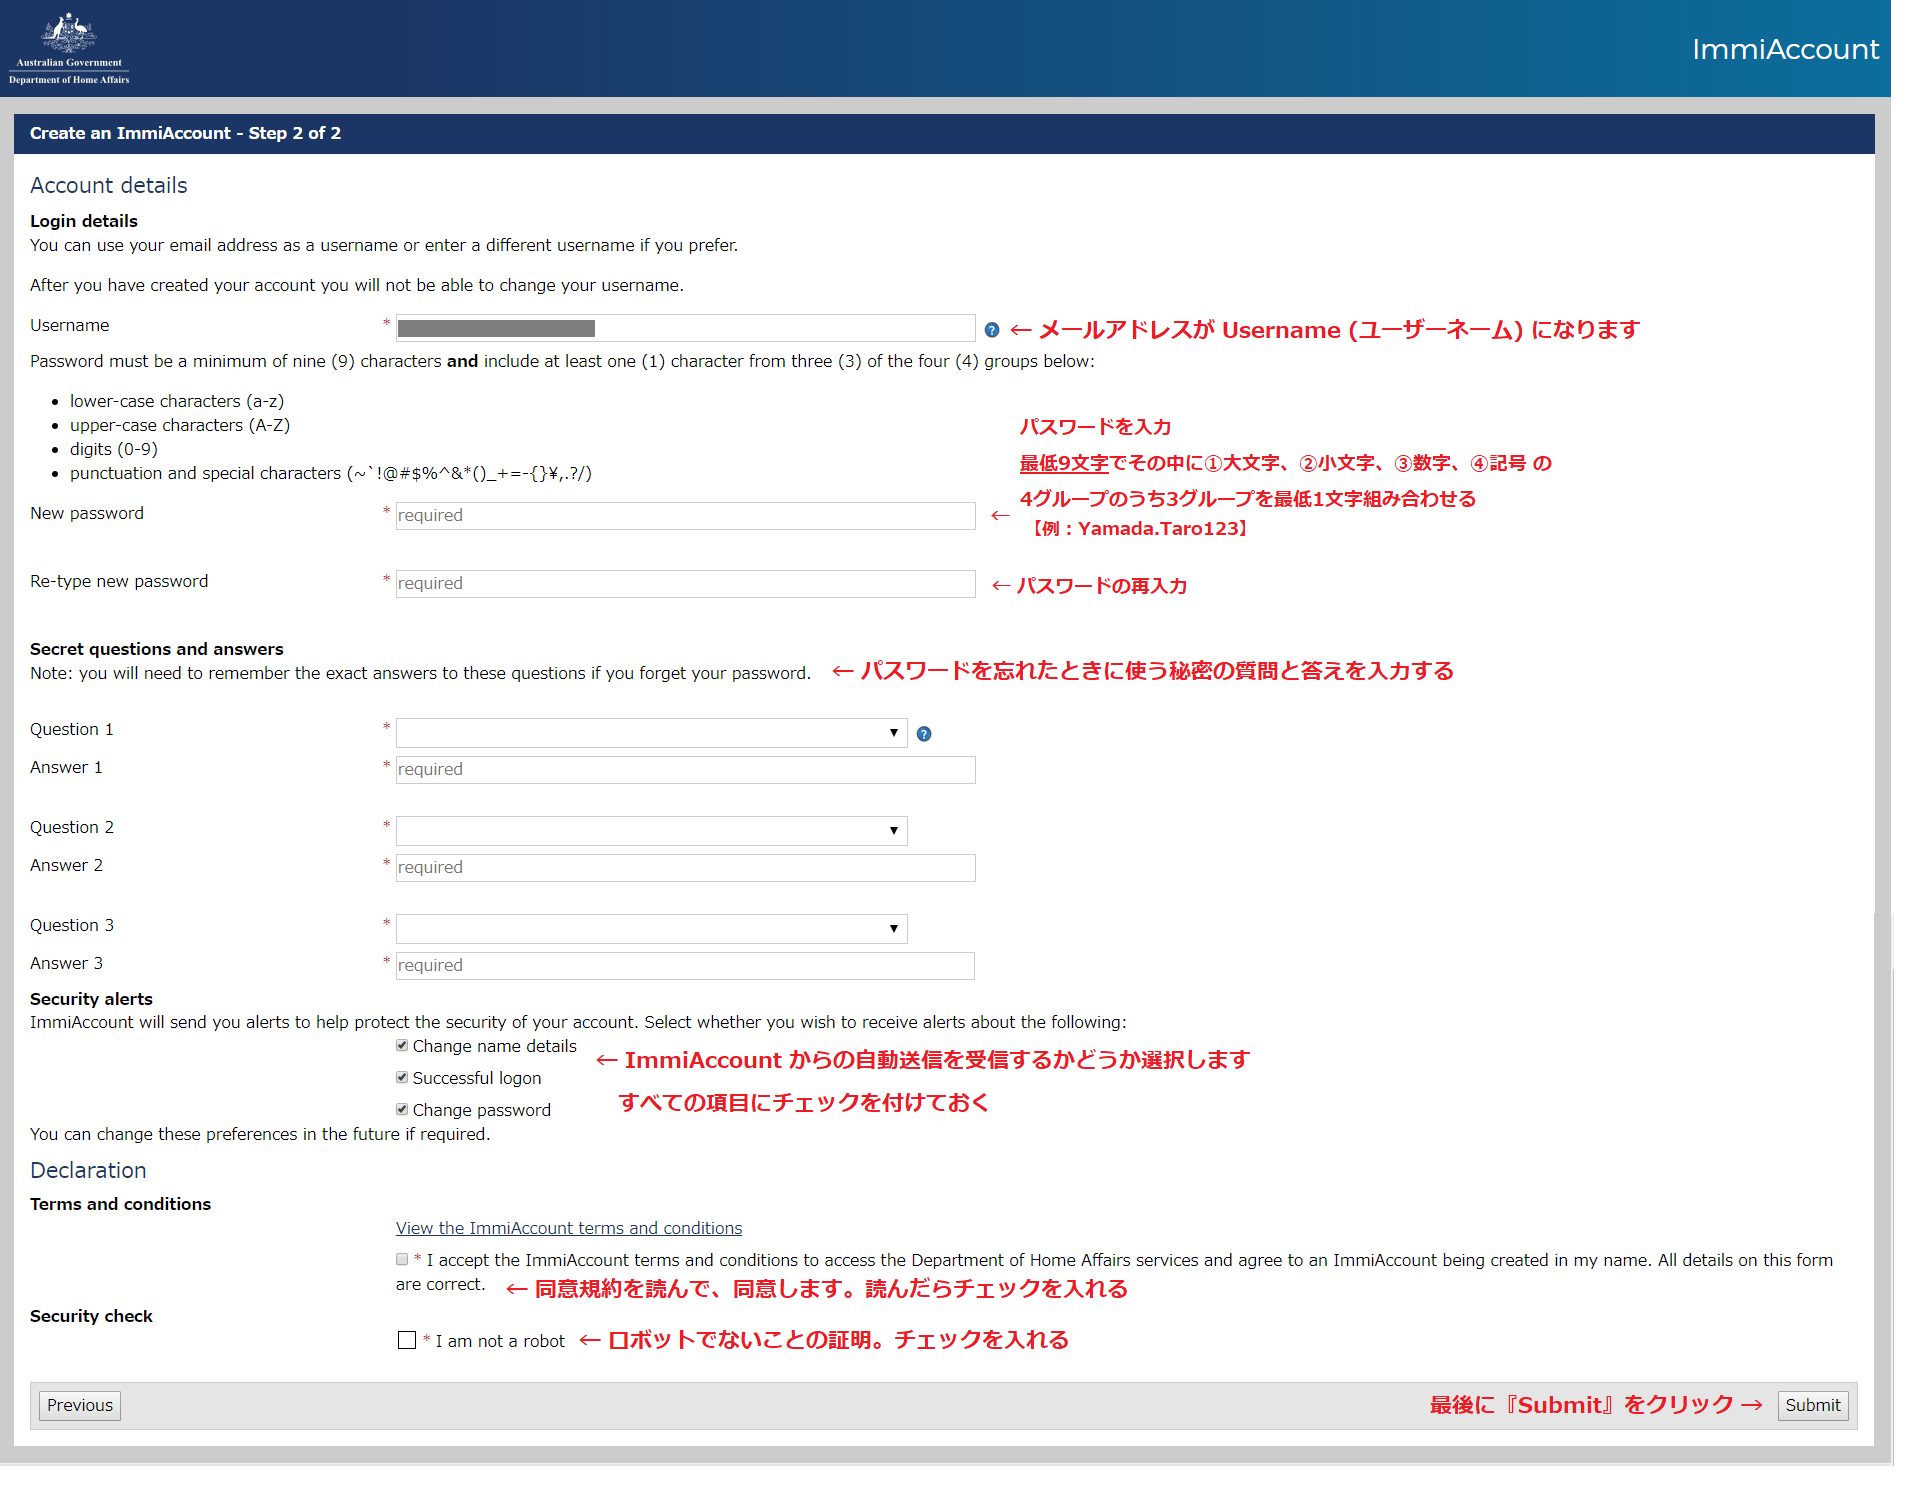The image size is (1912, 1492).
Task: Open the View the ImmiAccount terms and conditions link
Action: pos(569,1228)
